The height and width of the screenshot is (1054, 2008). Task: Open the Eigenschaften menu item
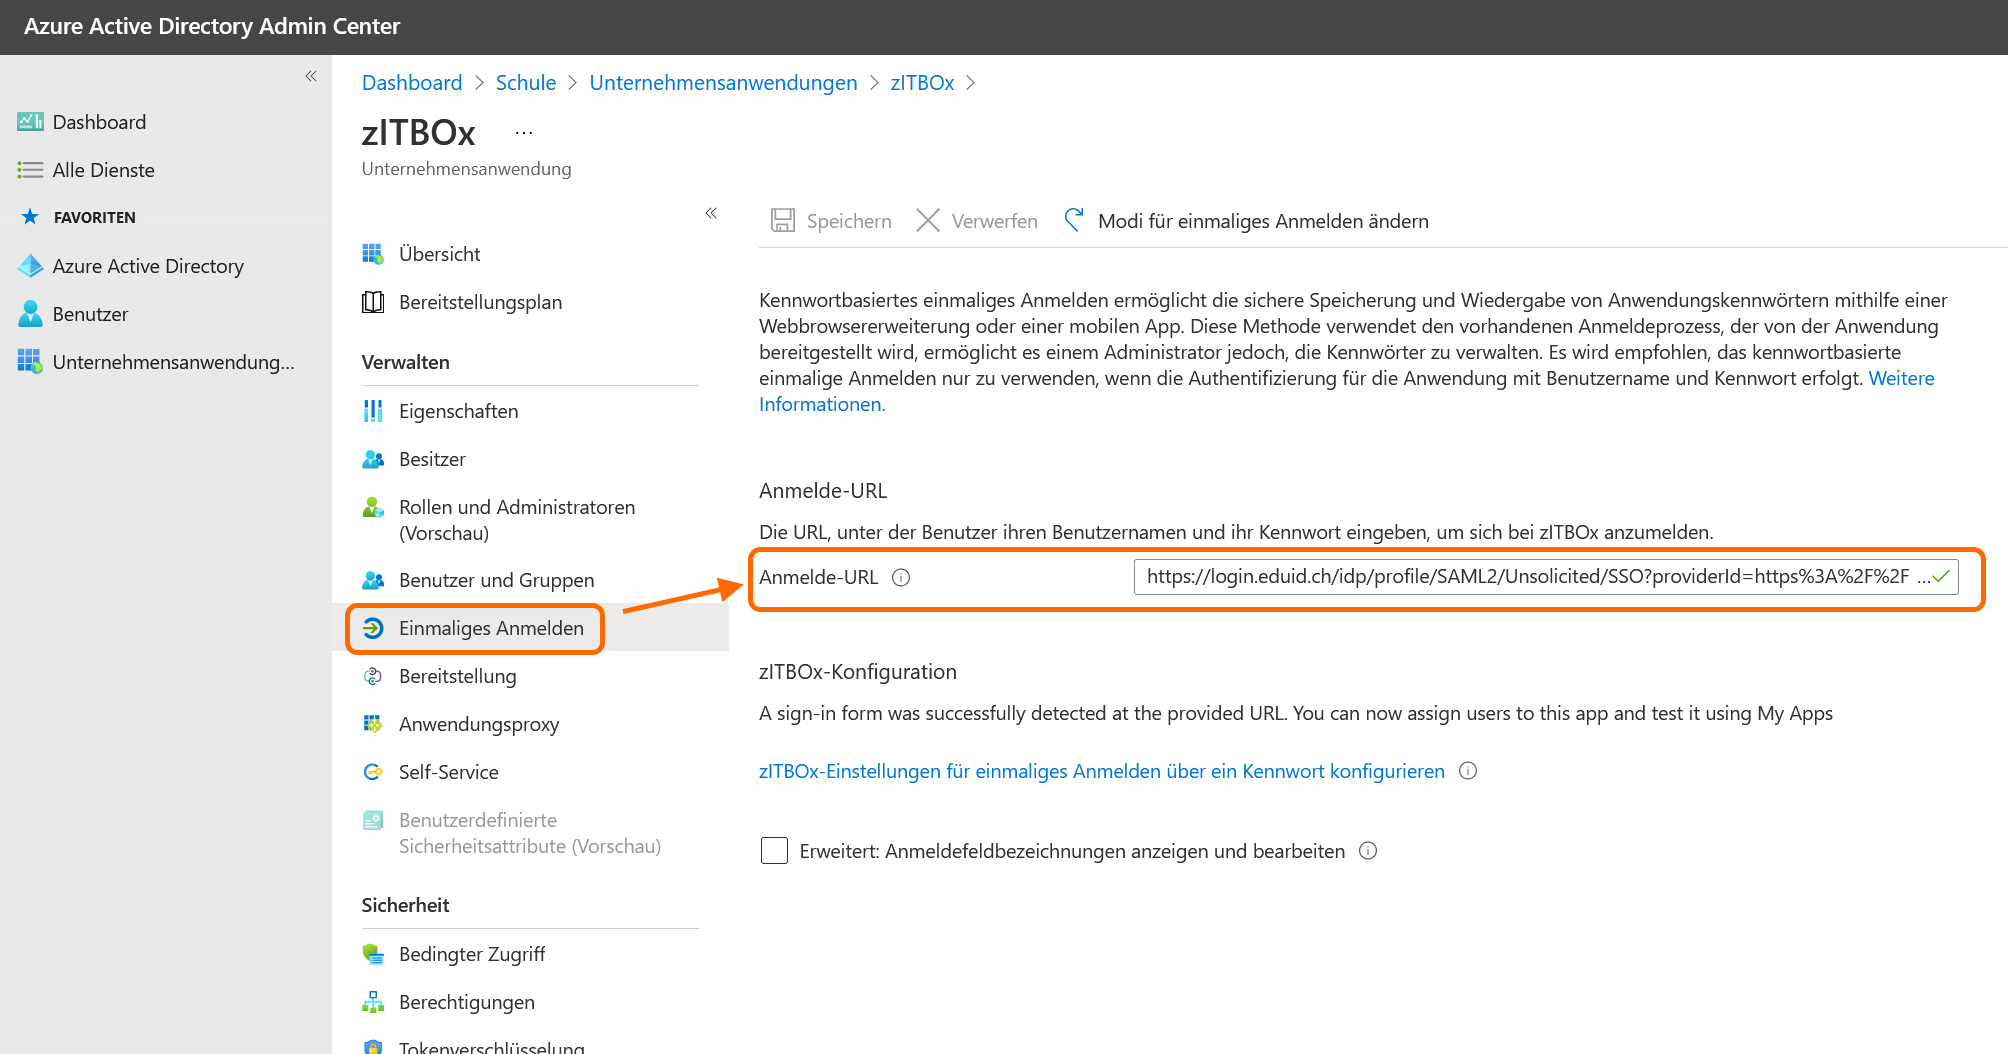[x=458, y=411]
